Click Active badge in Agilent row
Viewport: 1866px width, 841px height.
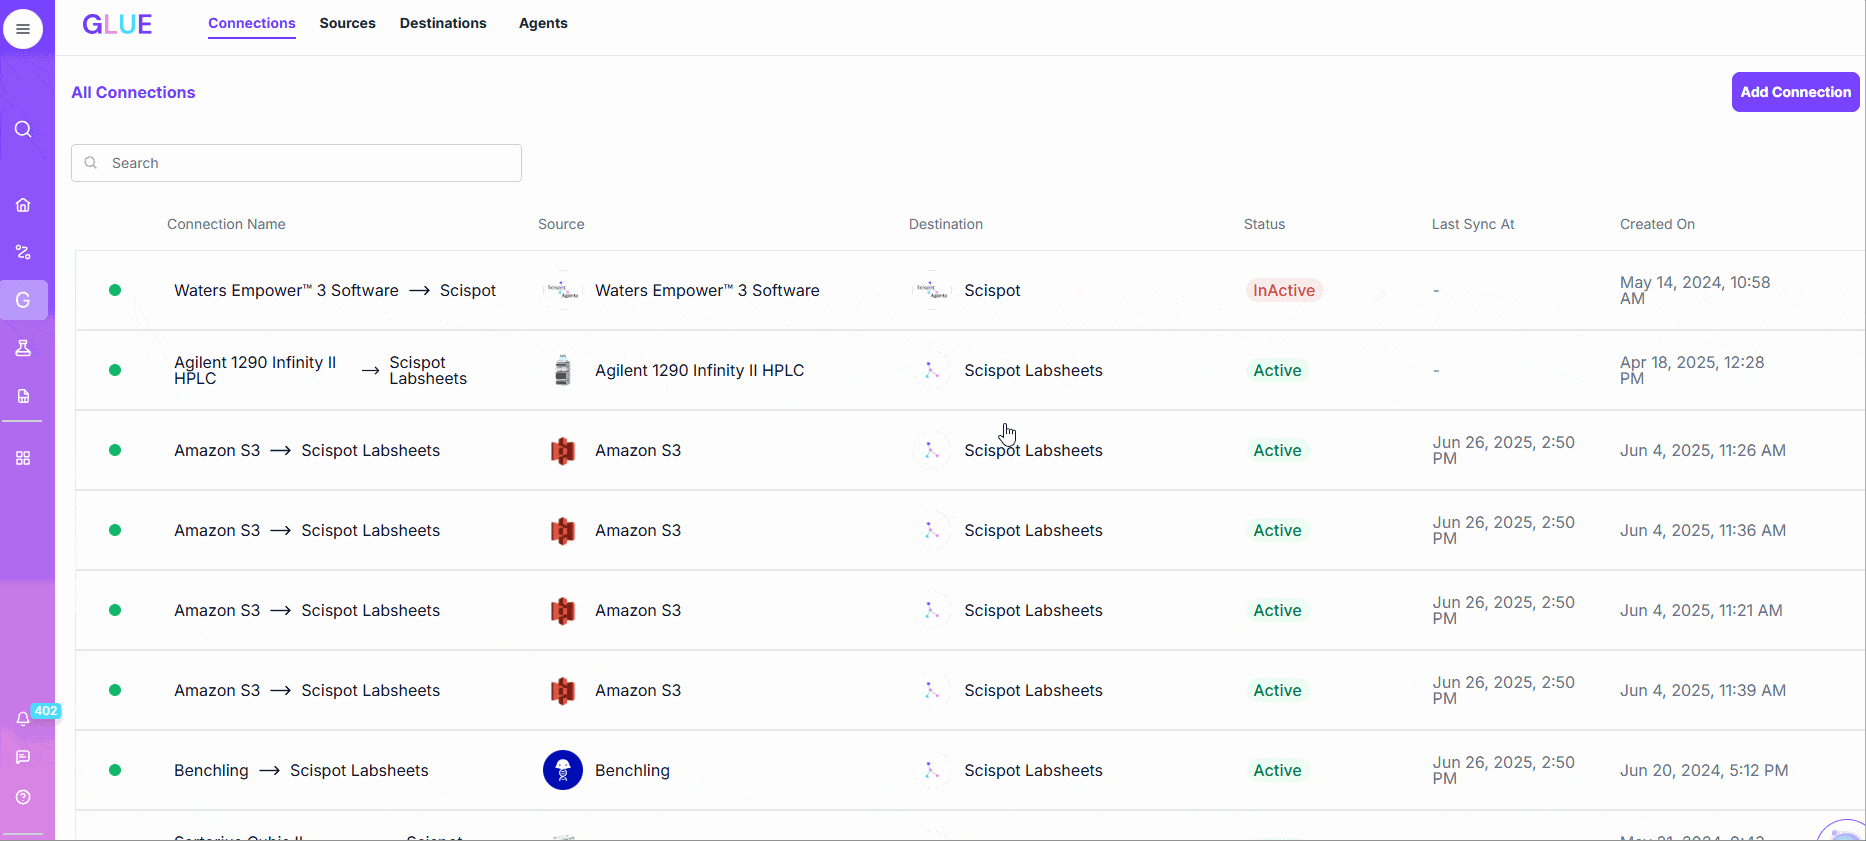click(1277, 370)
